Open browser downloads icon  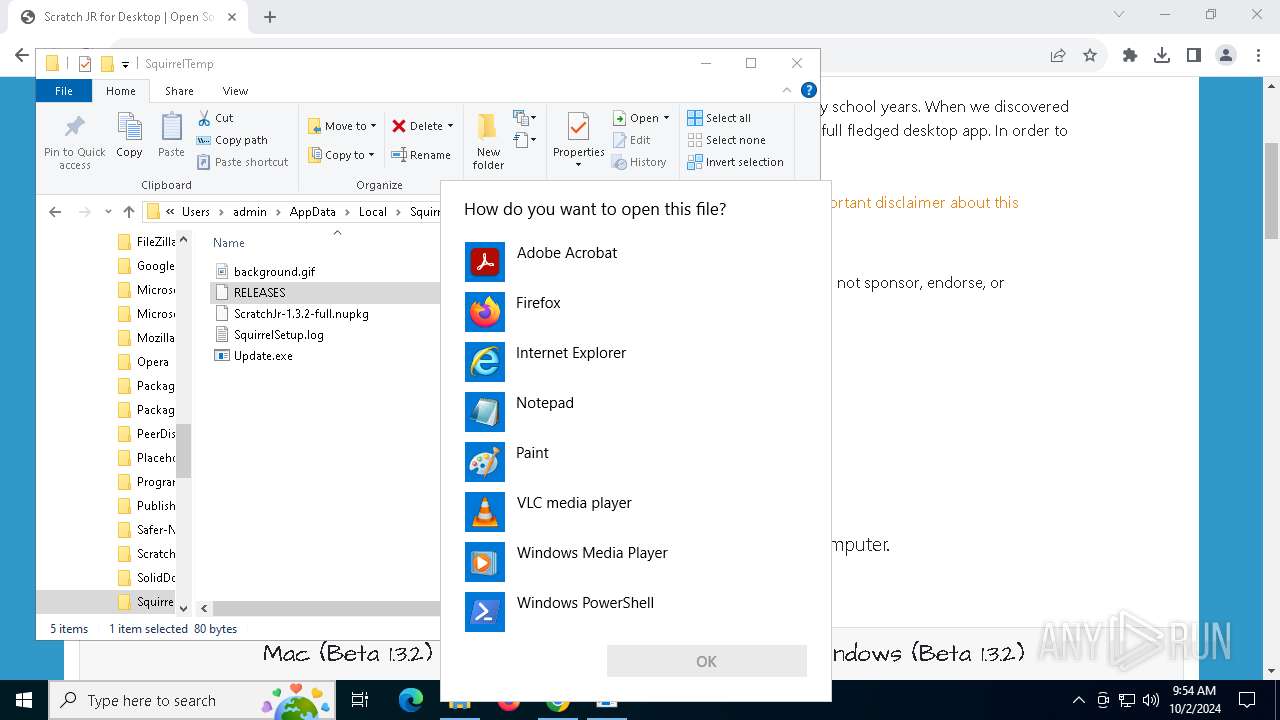click(x=1162, y=56)
